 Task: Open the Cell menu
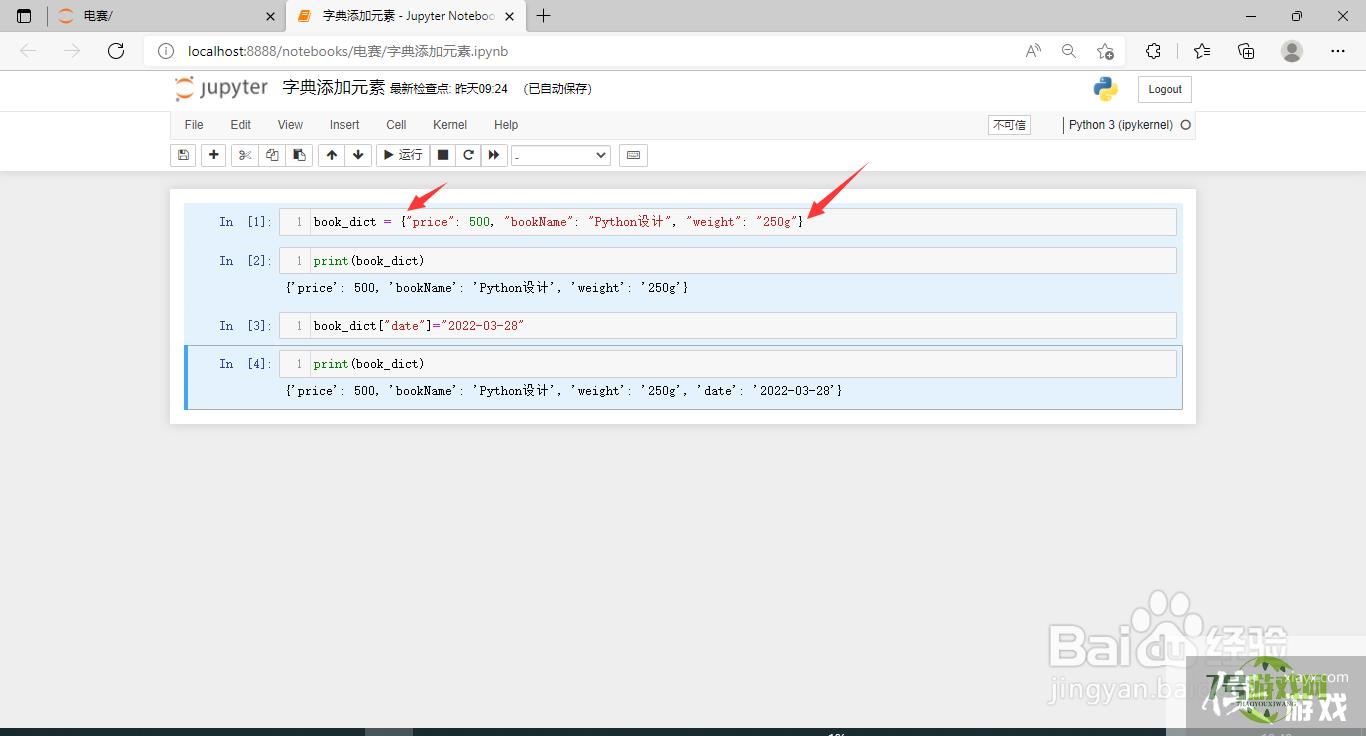click(x=396, y=125)
